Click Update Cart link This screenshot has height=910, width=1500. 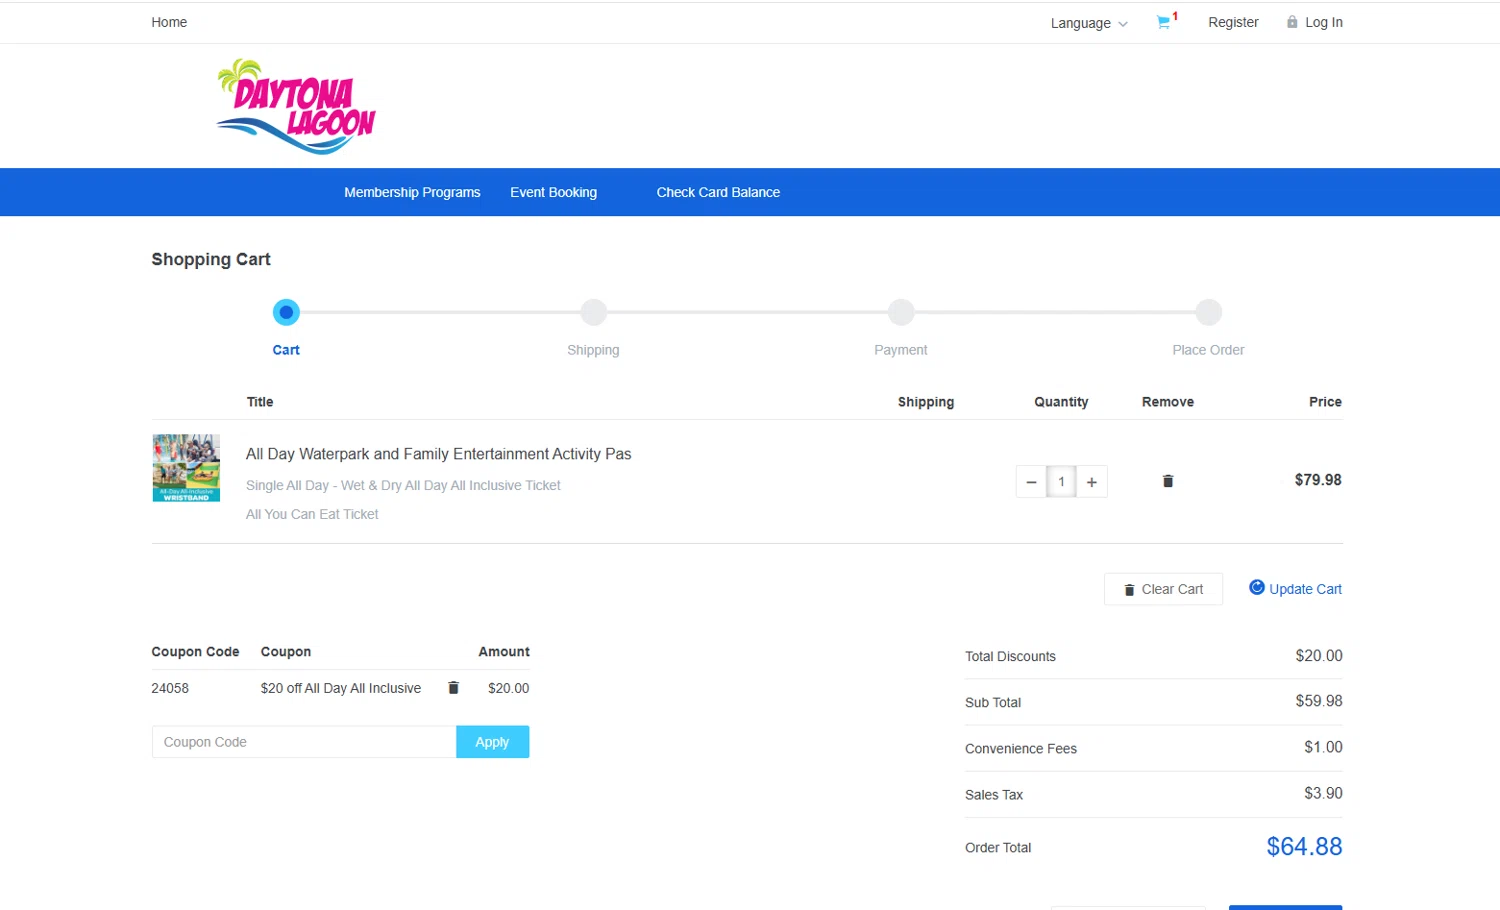[x=1295, y=589]
